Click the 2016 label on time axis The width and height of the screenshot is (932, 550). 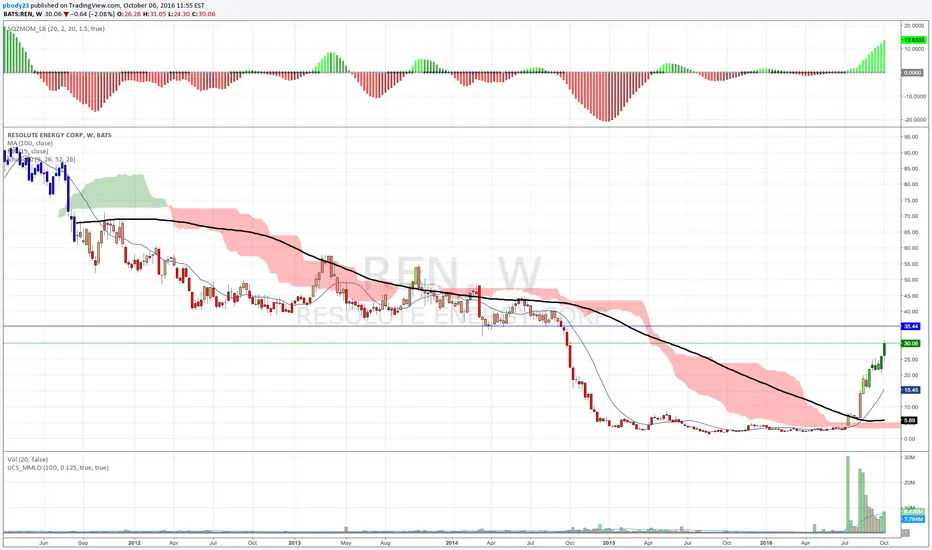pyautogui.click(x=766, y=543)
